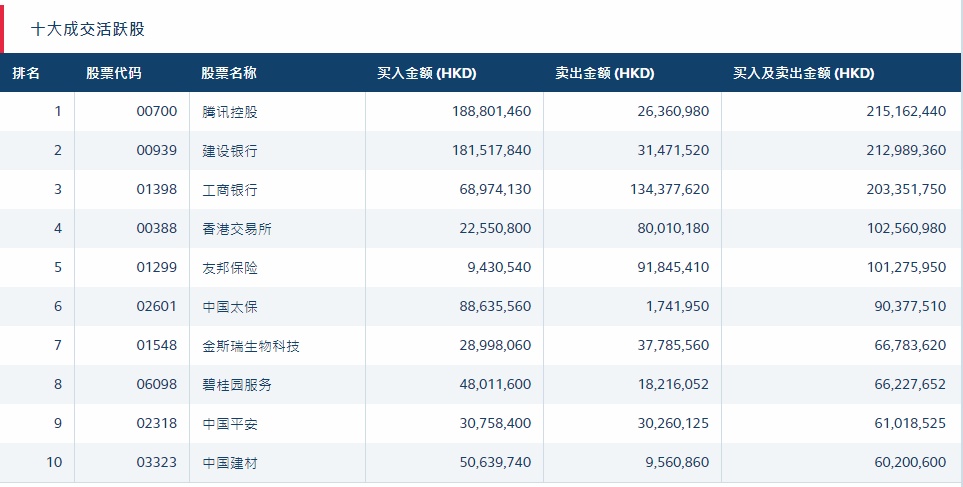Click the 十大成交活跃股 section title

pos(88,29)
